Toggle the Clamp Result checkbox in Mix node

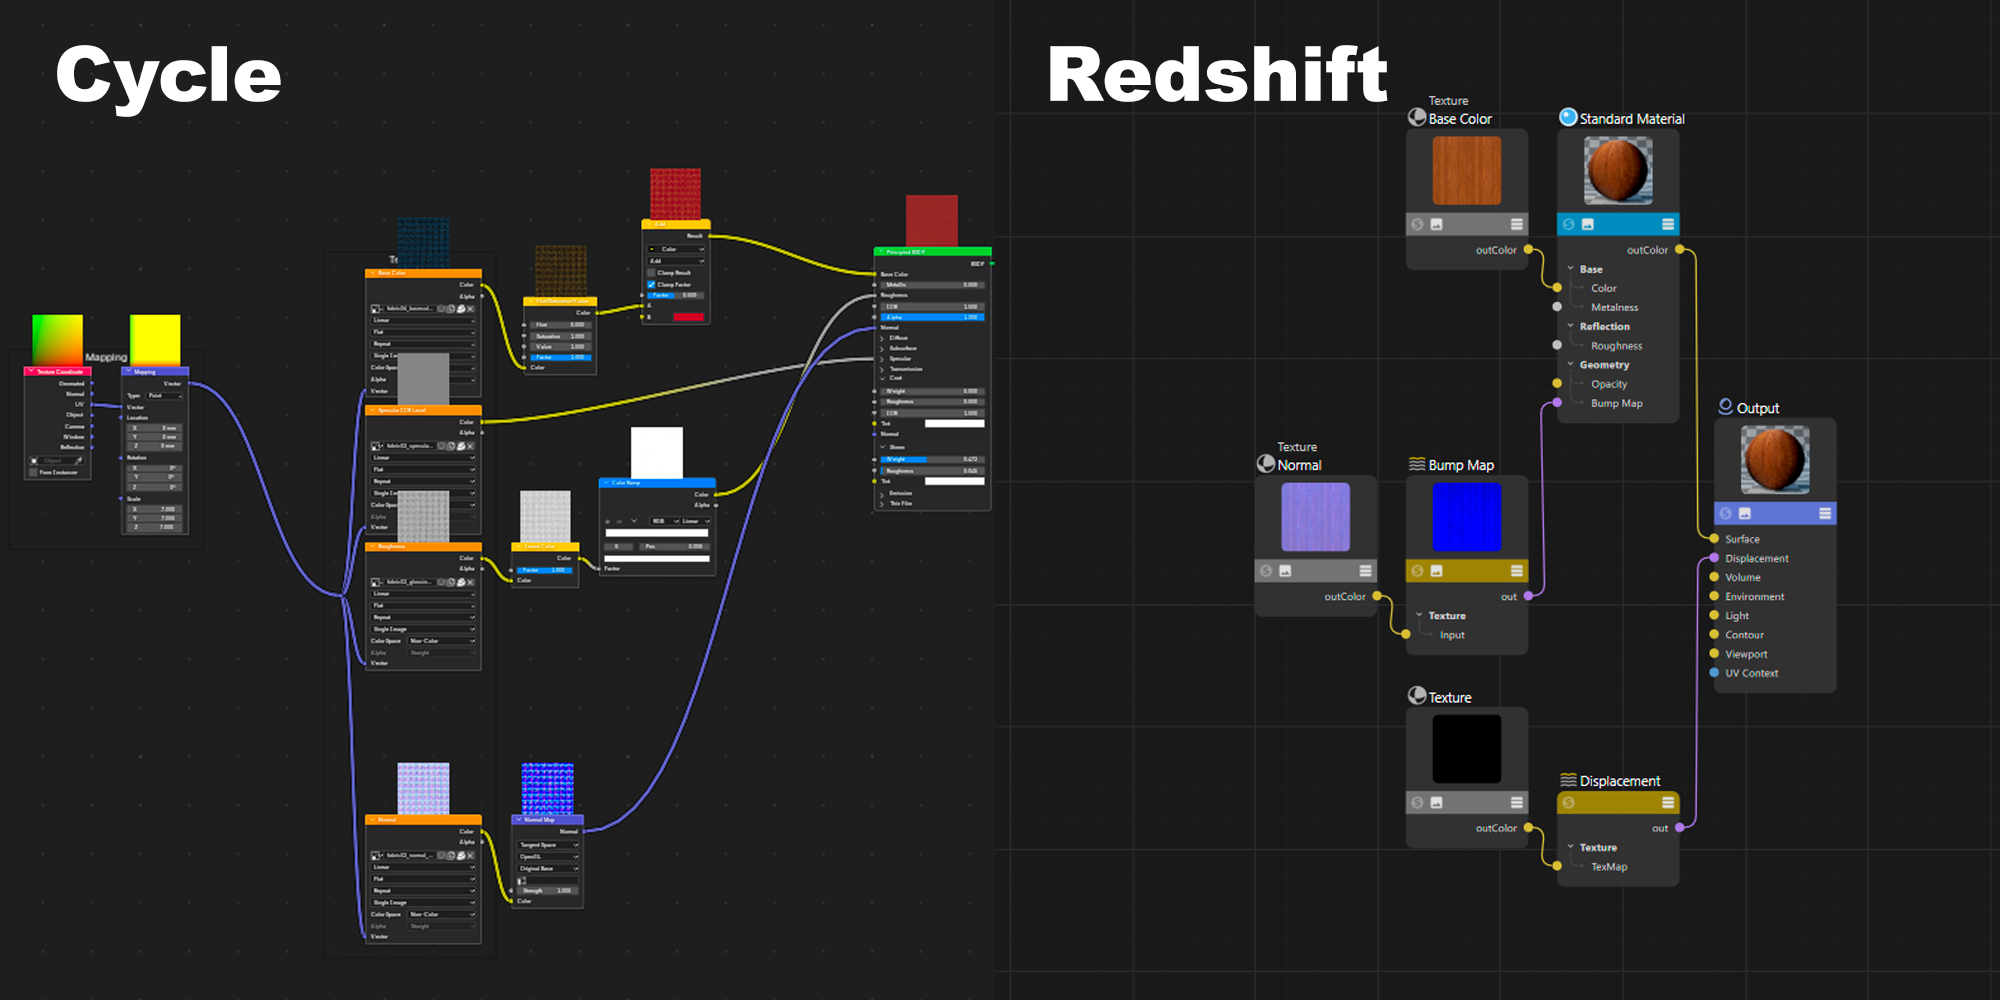tap(651, 273)
